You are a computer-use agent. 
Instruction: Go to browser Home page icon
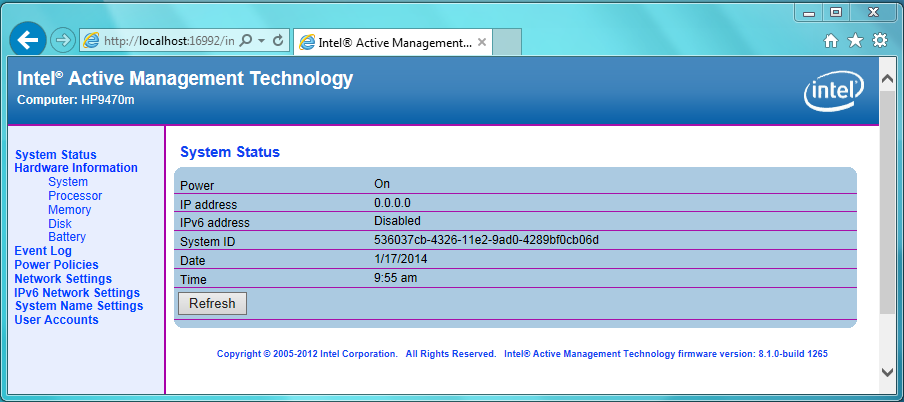[831, 40]
